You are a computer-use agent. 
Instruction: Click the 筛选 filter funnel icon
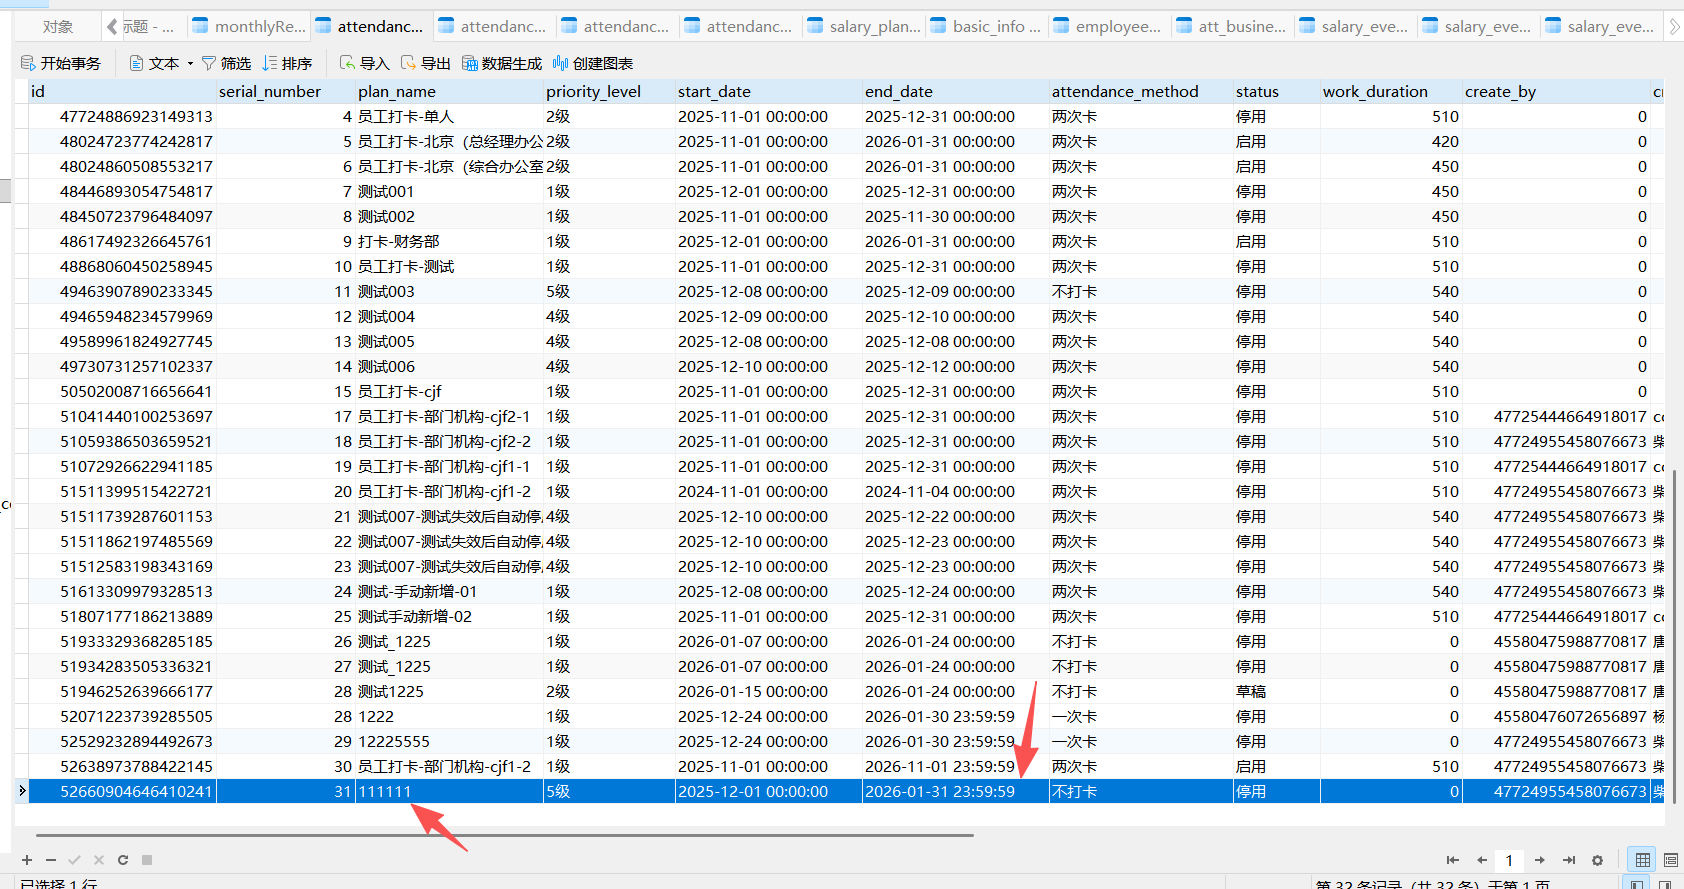coord(209,63)
